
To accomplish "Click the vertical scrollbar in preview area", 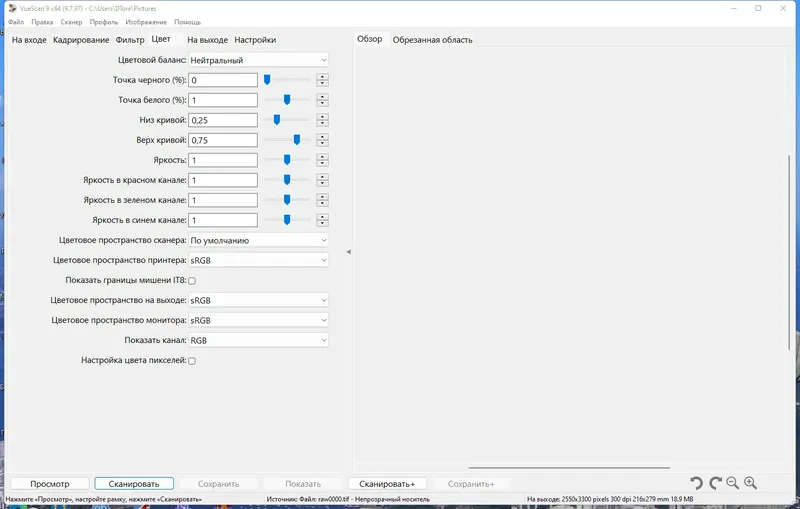I will pos(789,252).
